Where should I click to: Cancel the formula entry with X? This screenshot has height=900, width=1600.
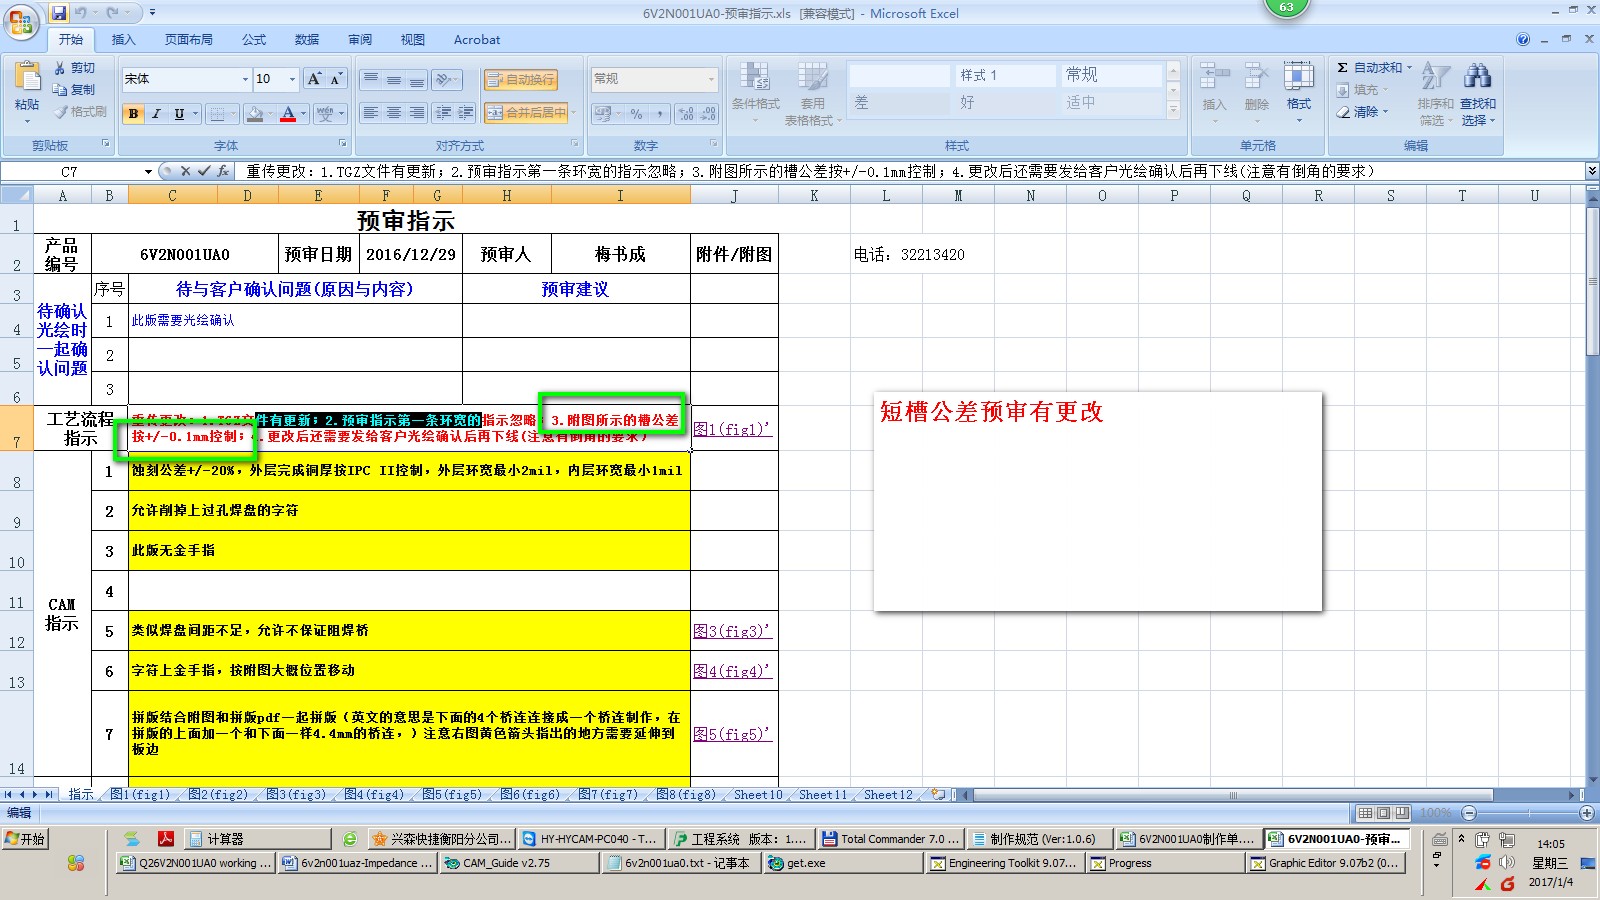click(185, 171)
